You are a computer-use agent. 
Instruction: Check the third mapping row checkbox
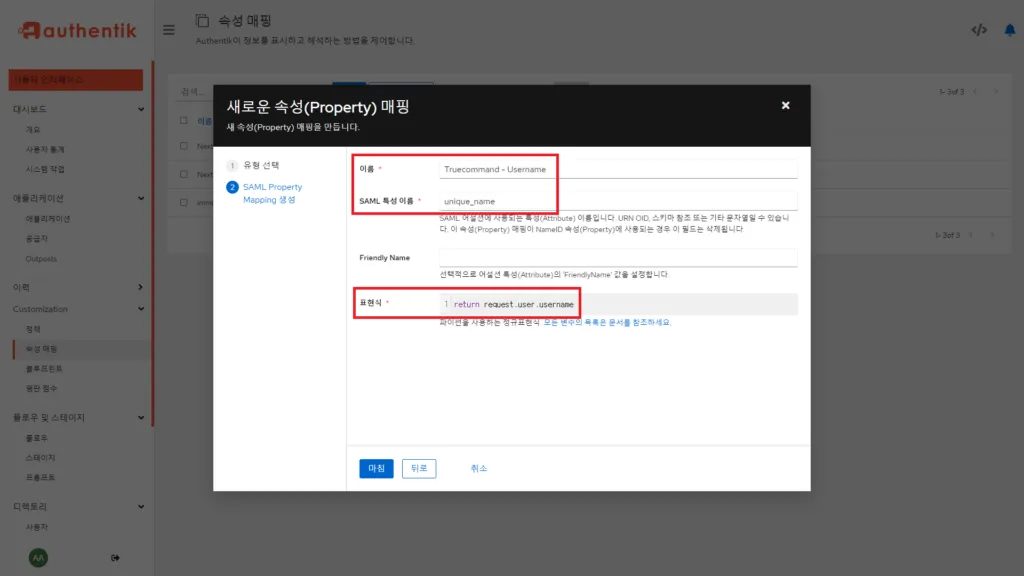(184, 201)
